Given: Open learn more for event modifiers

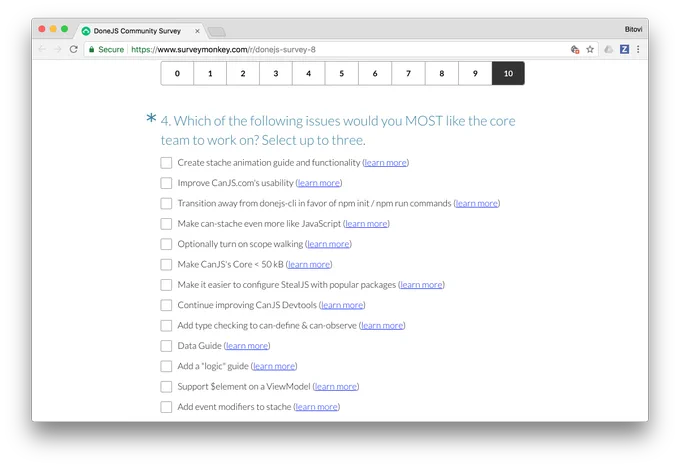Looking at the screenshot, I should [x=317, y=407].
